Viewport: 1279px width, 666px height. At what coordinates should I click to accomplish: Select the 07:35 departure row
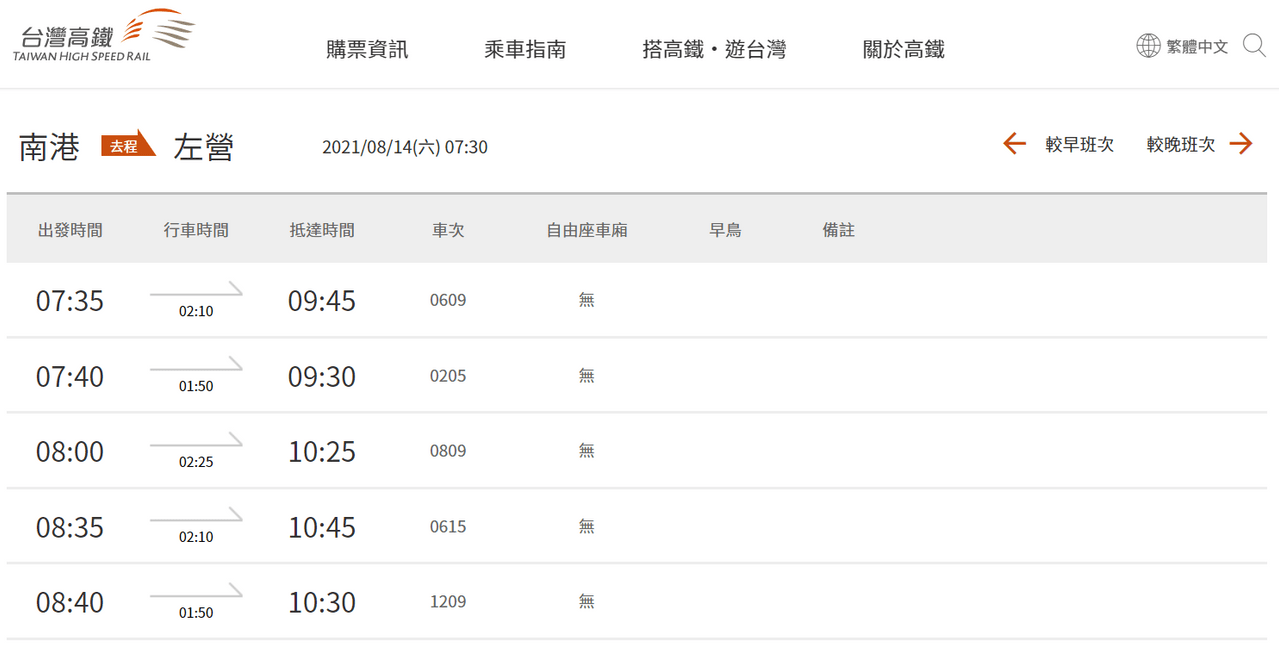pos(639,300)
